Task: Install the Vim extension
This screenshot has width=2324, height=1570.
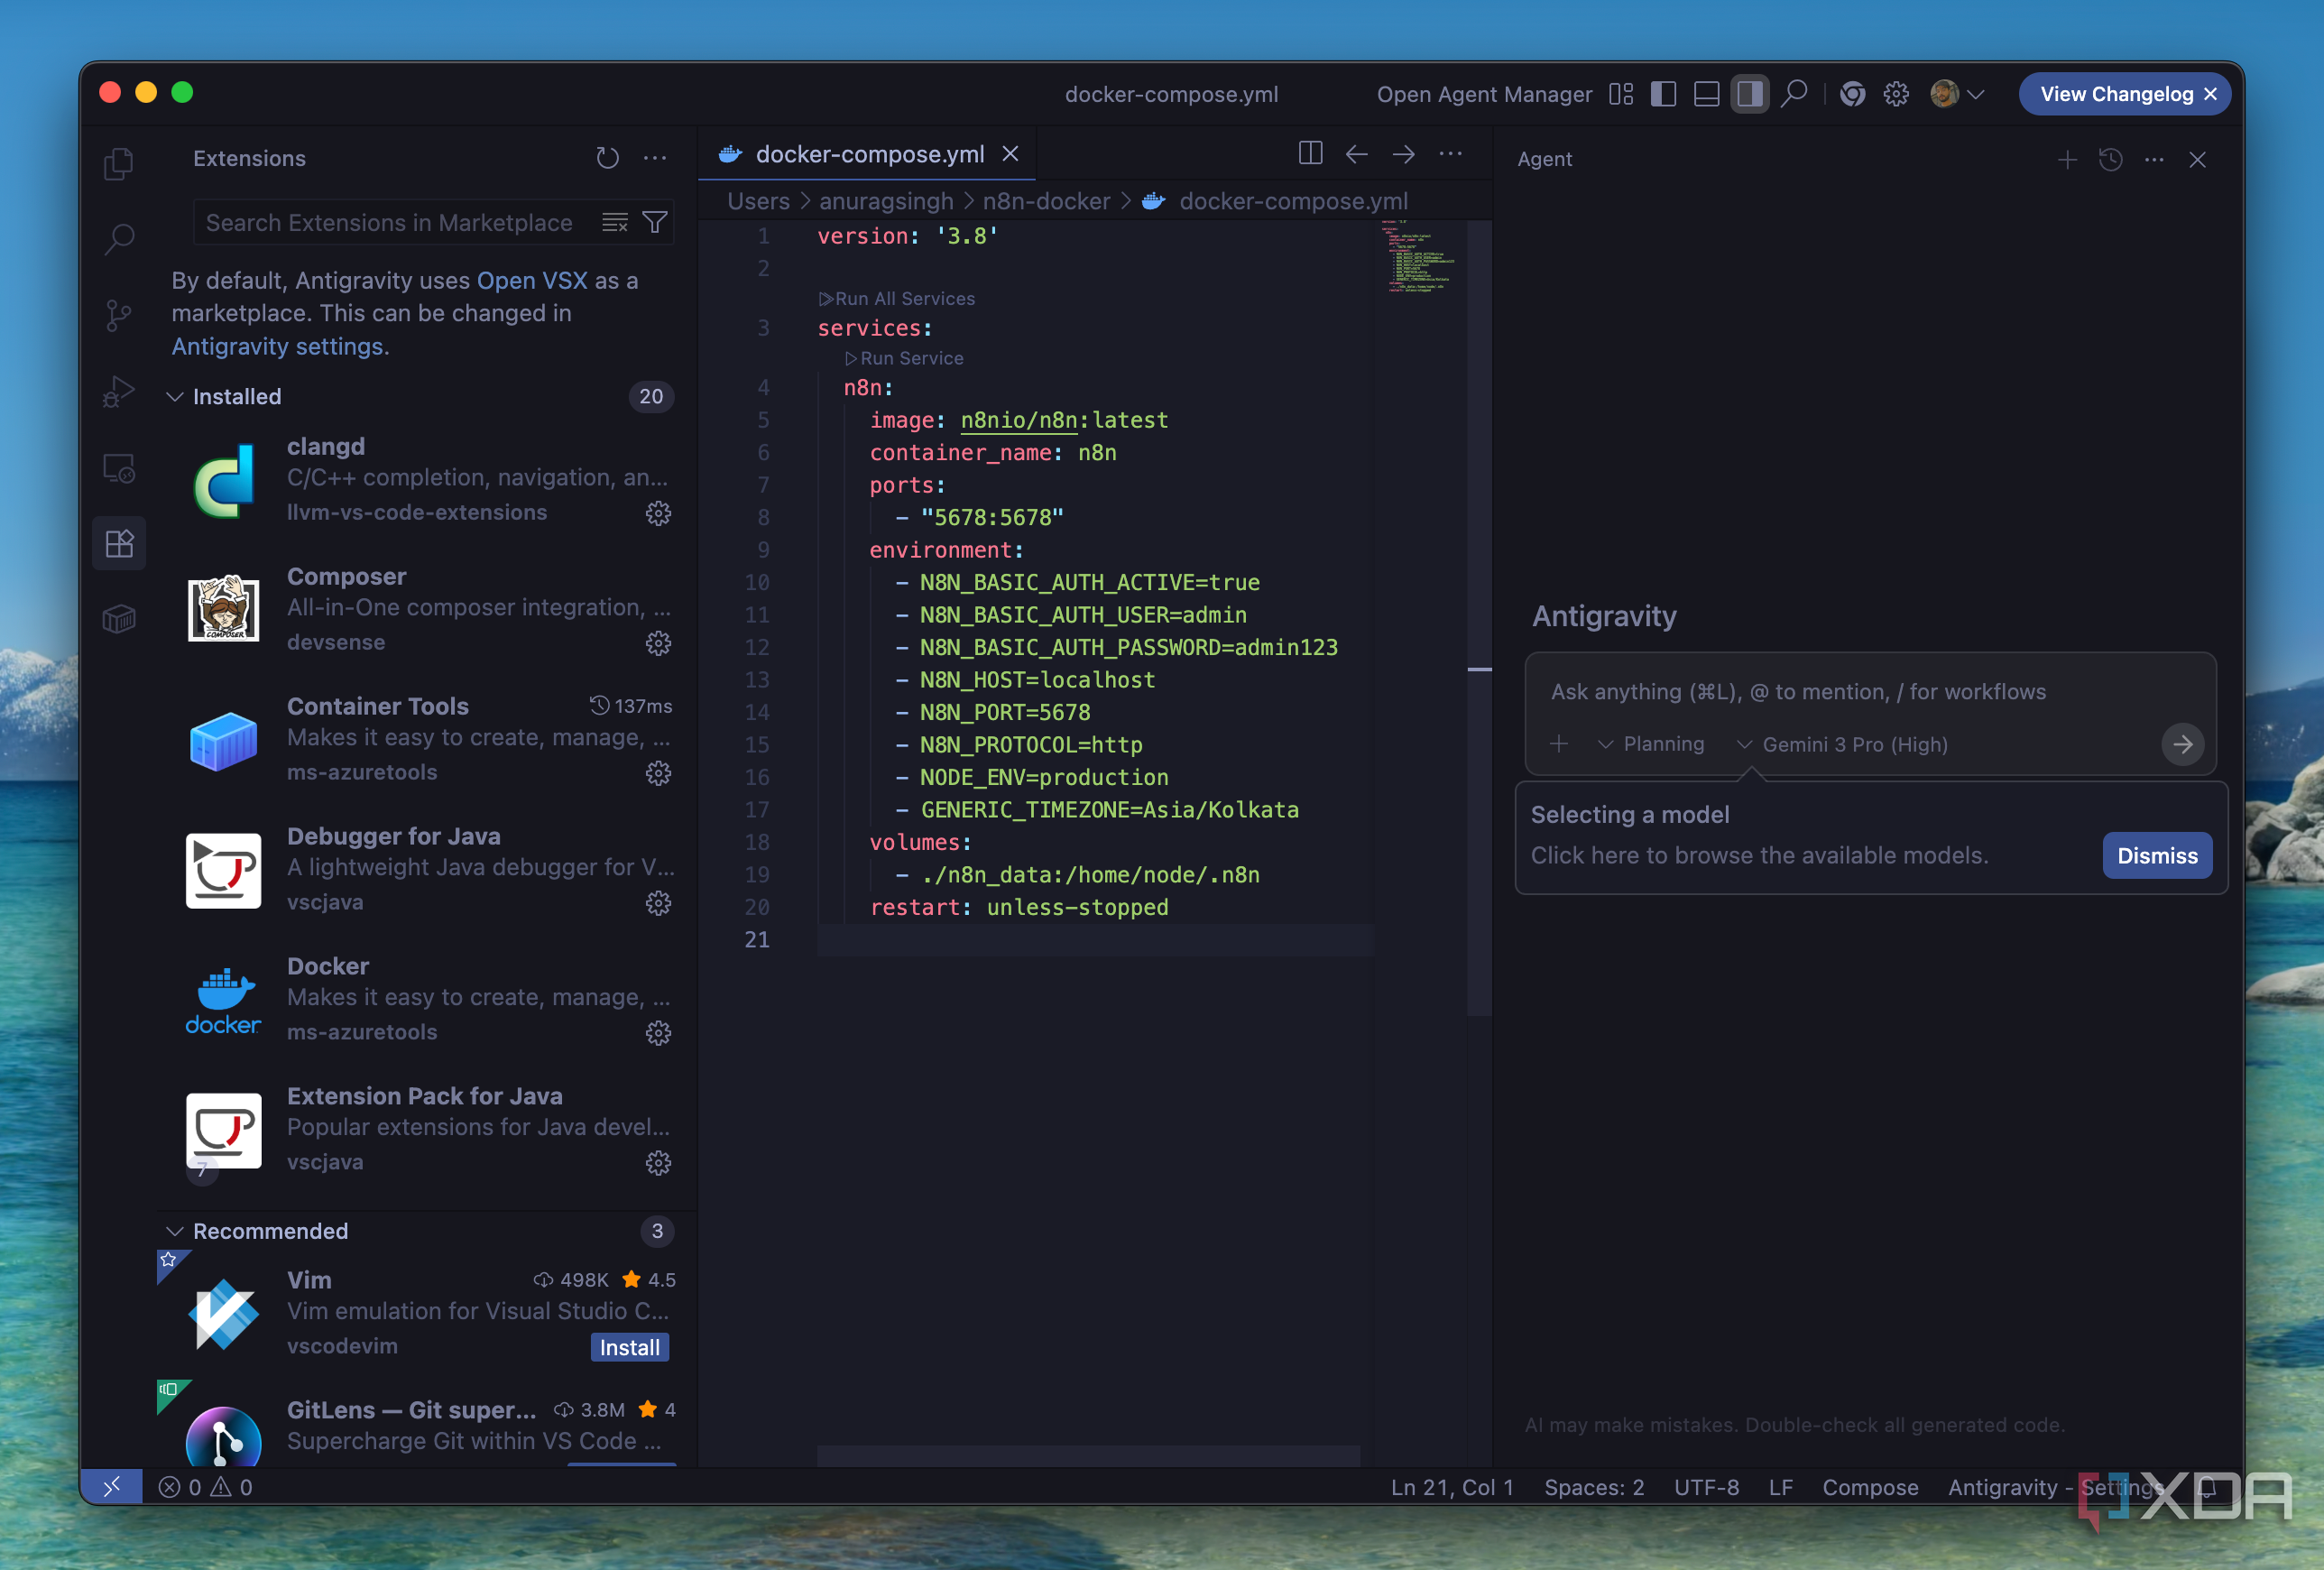Action: pos(629,1348)
